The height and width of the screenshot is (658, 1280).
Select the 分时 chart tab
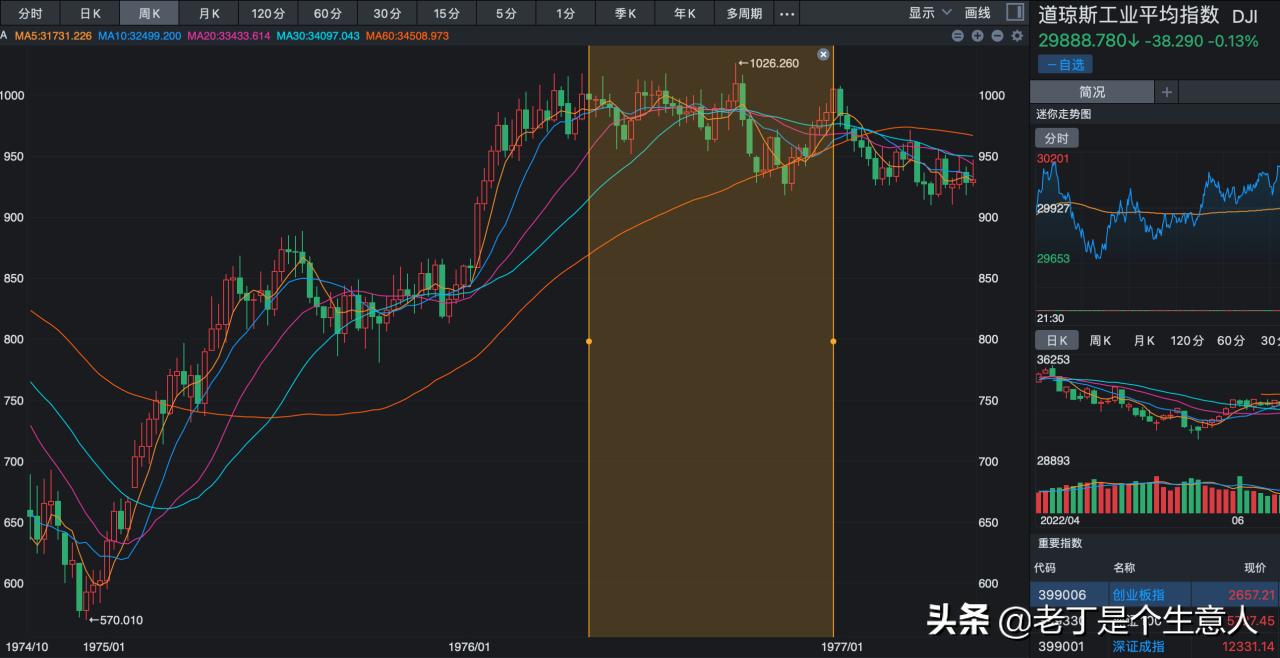pyautogui.click(x=31, y=13)
